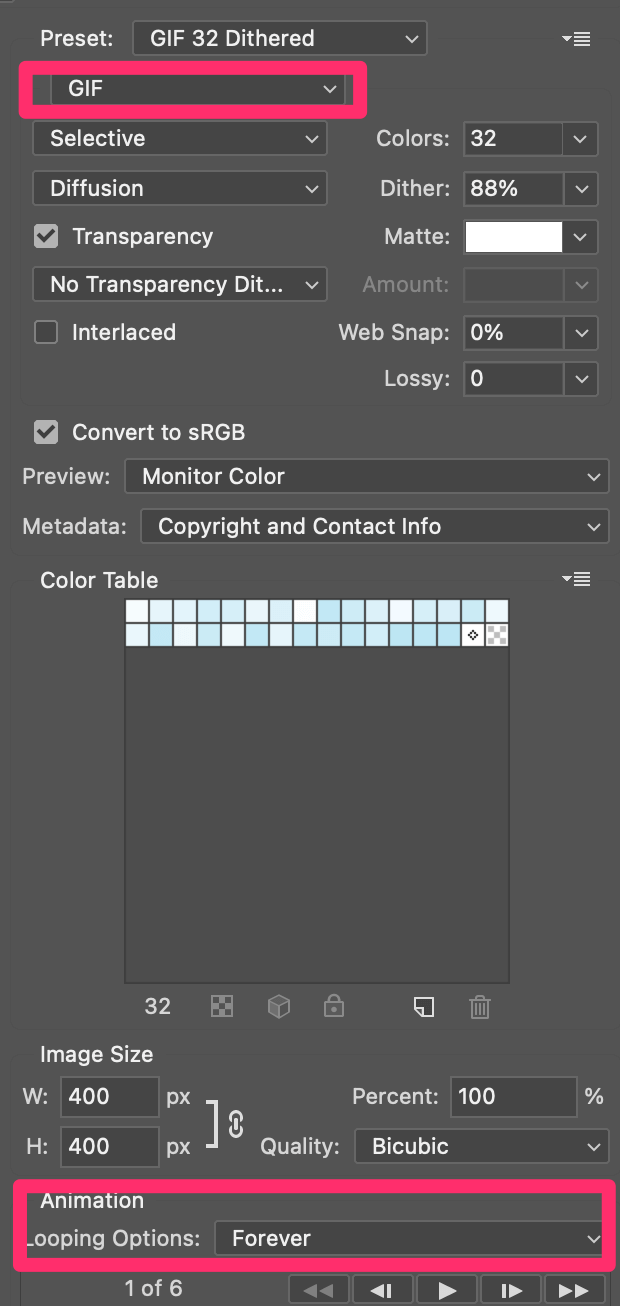Screen dimensions: 620x1306
Task: Select the width input field
Action: click(110, 1097)
